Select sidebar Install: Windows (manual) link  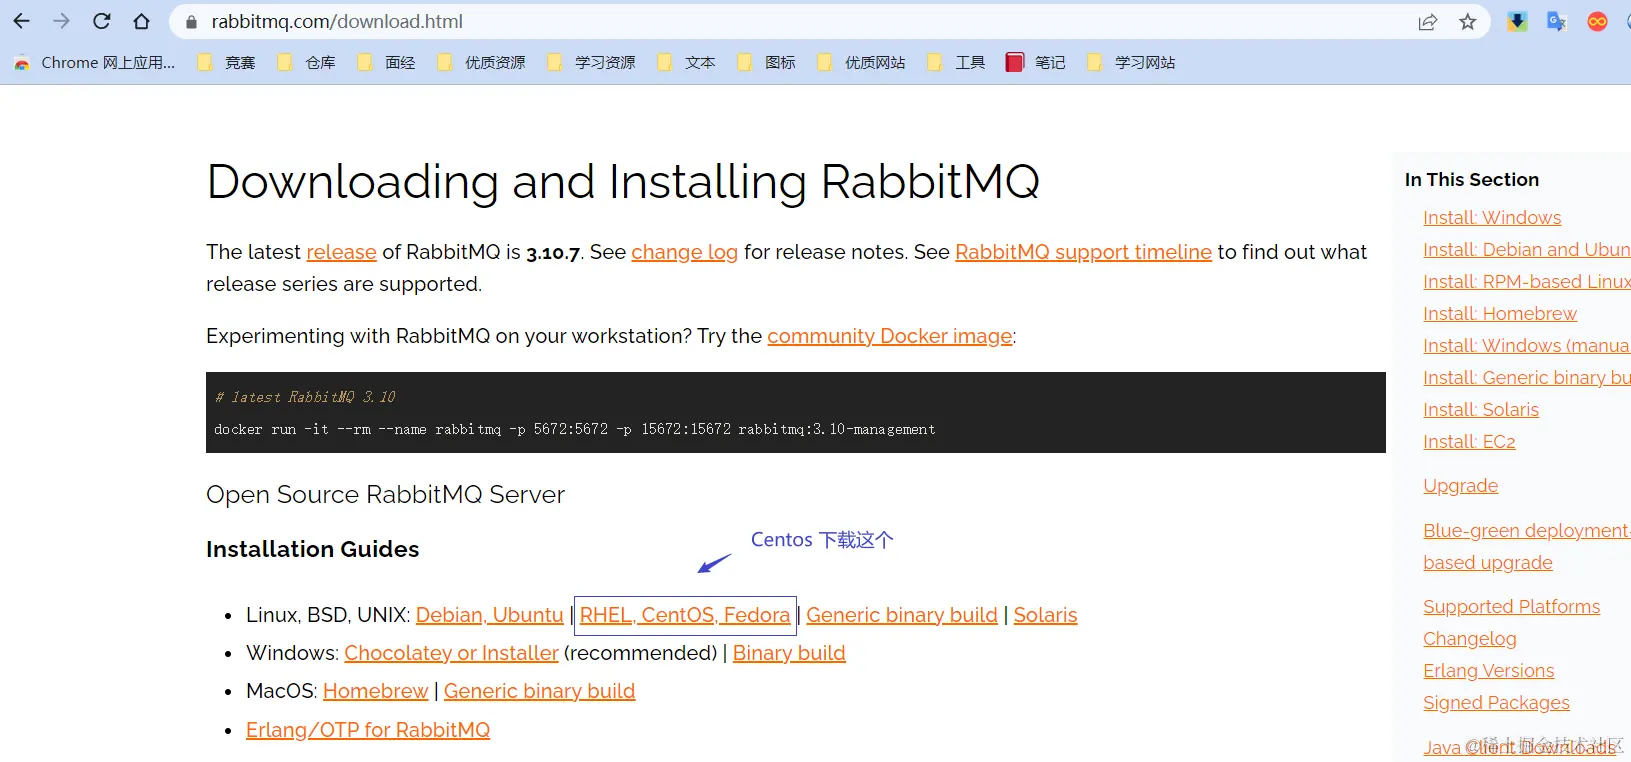click(1527, 346)
